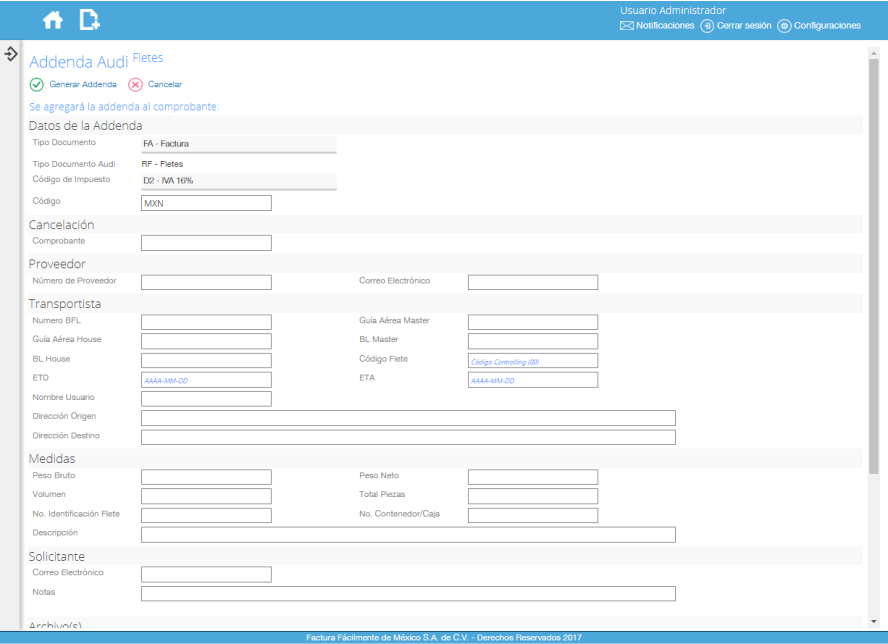Focus the Dirección Origen text field
Viewport: 888px width, 644px height.
(408, 418)
